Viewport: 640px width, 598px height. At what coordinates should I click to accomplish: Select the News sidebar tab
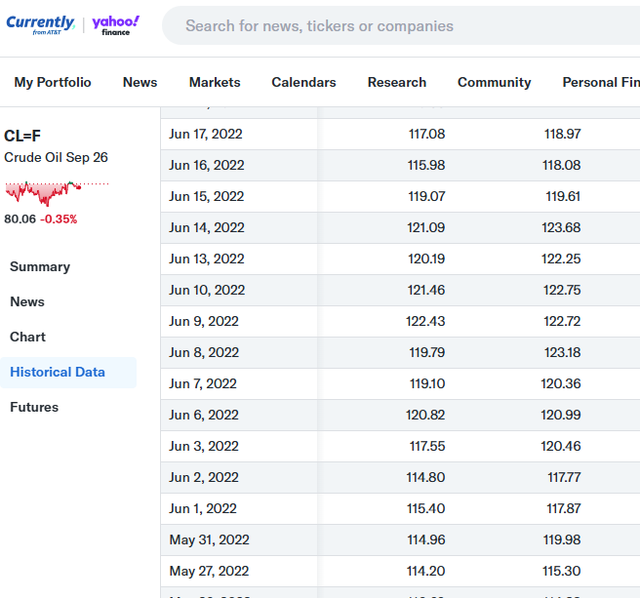coord(27,302)
